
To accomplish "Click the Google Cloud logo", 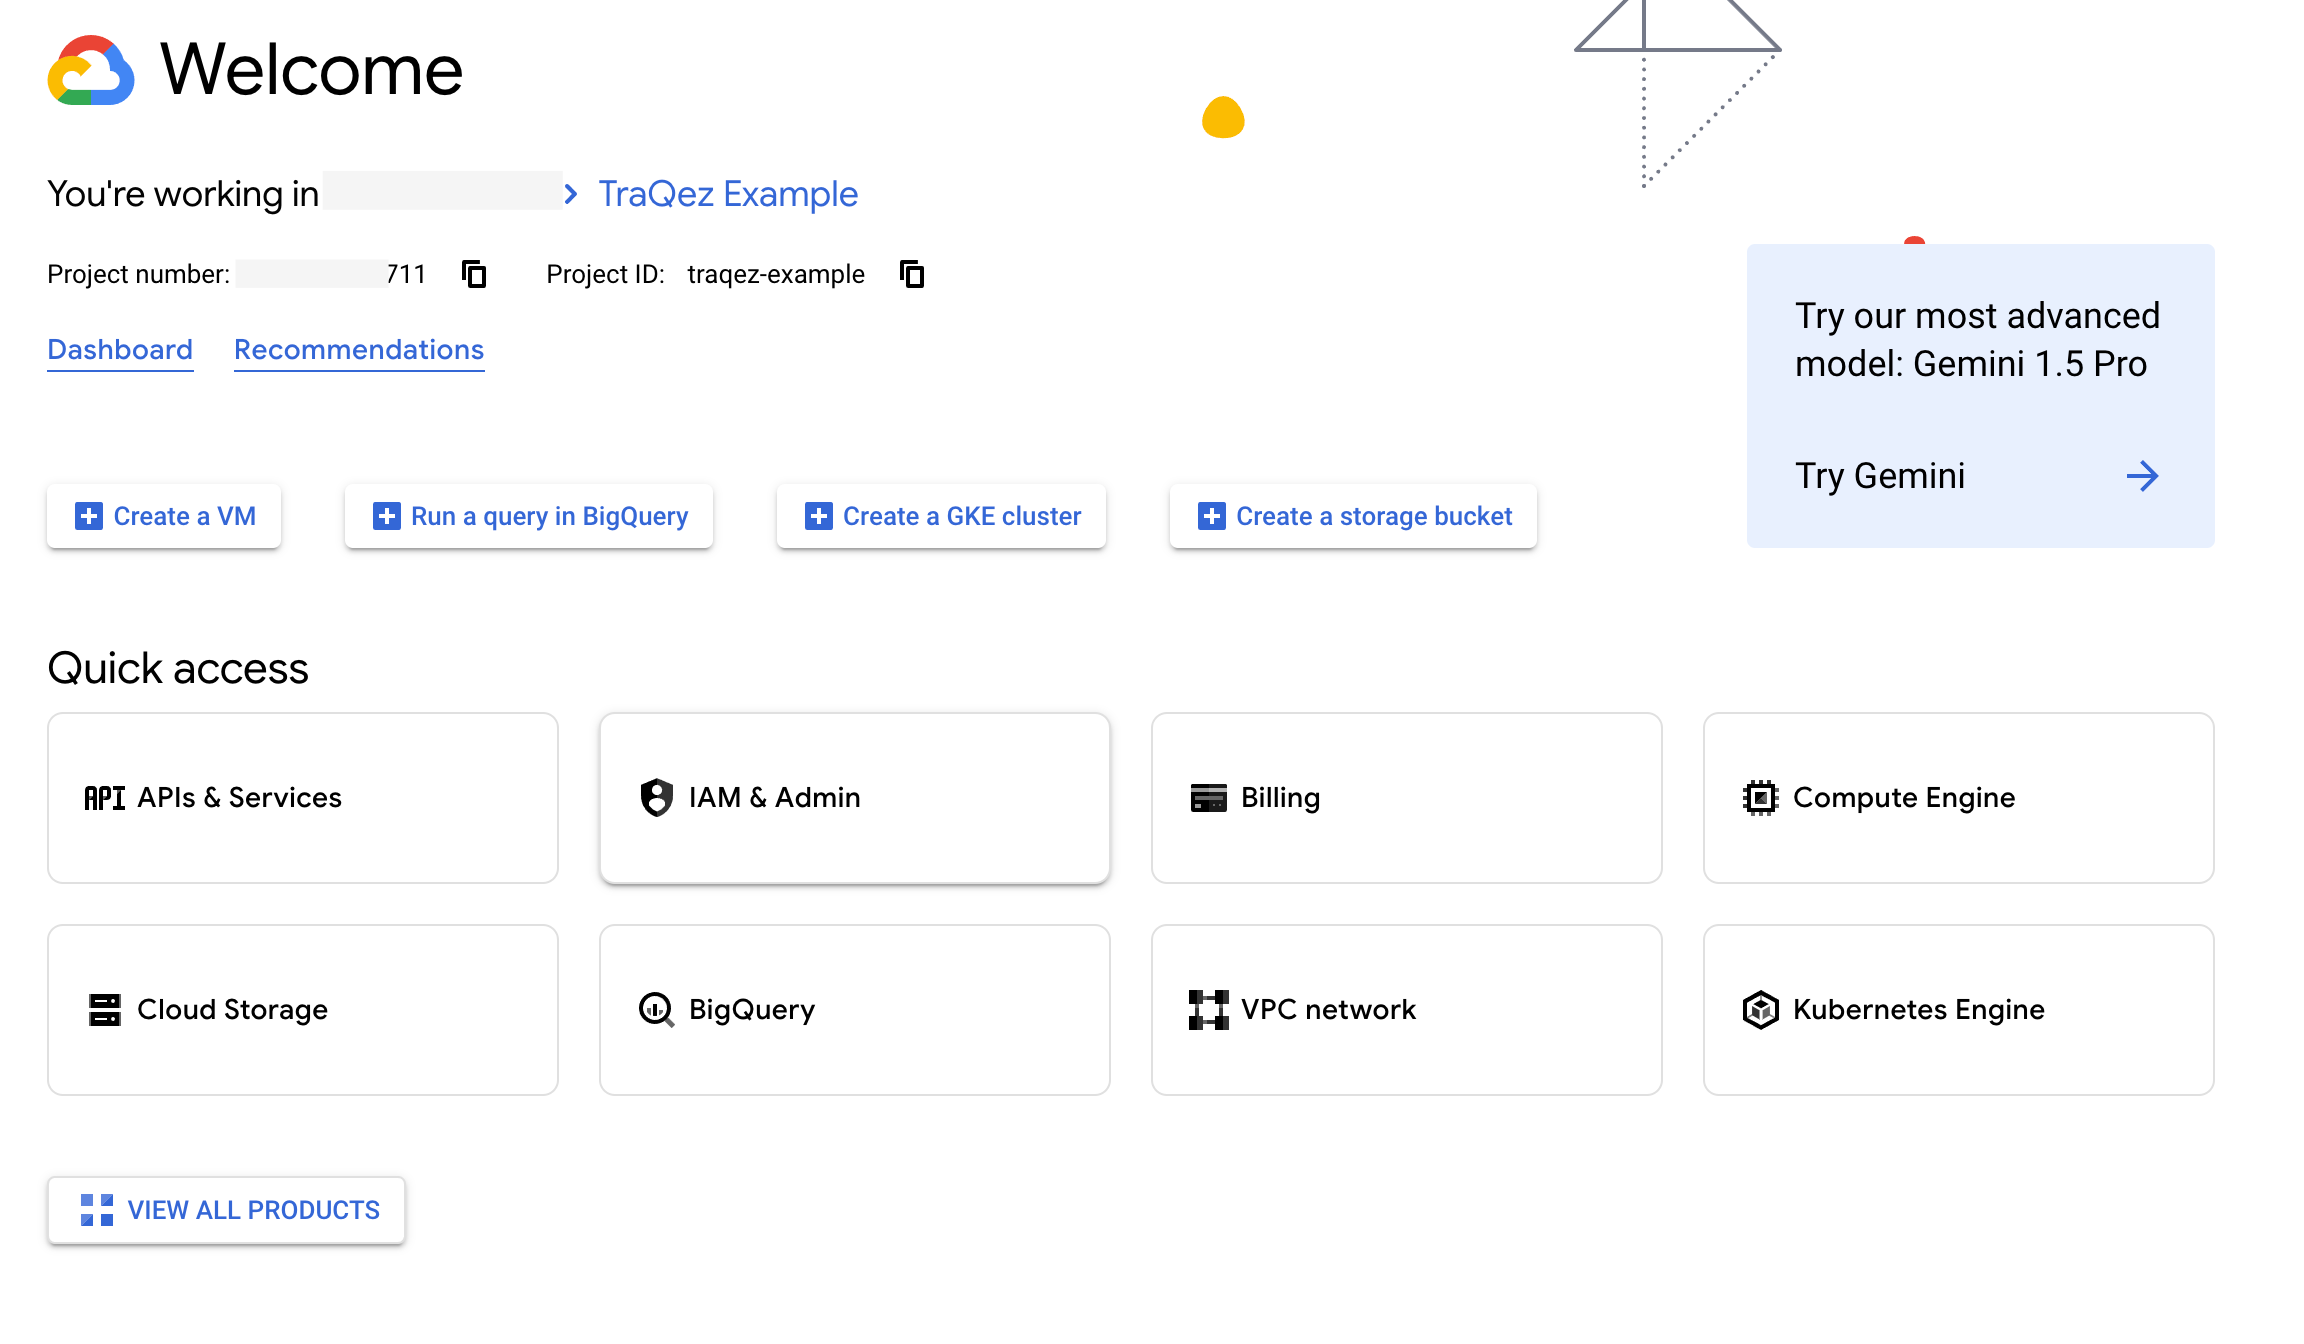I will click(x=91, y=71).
